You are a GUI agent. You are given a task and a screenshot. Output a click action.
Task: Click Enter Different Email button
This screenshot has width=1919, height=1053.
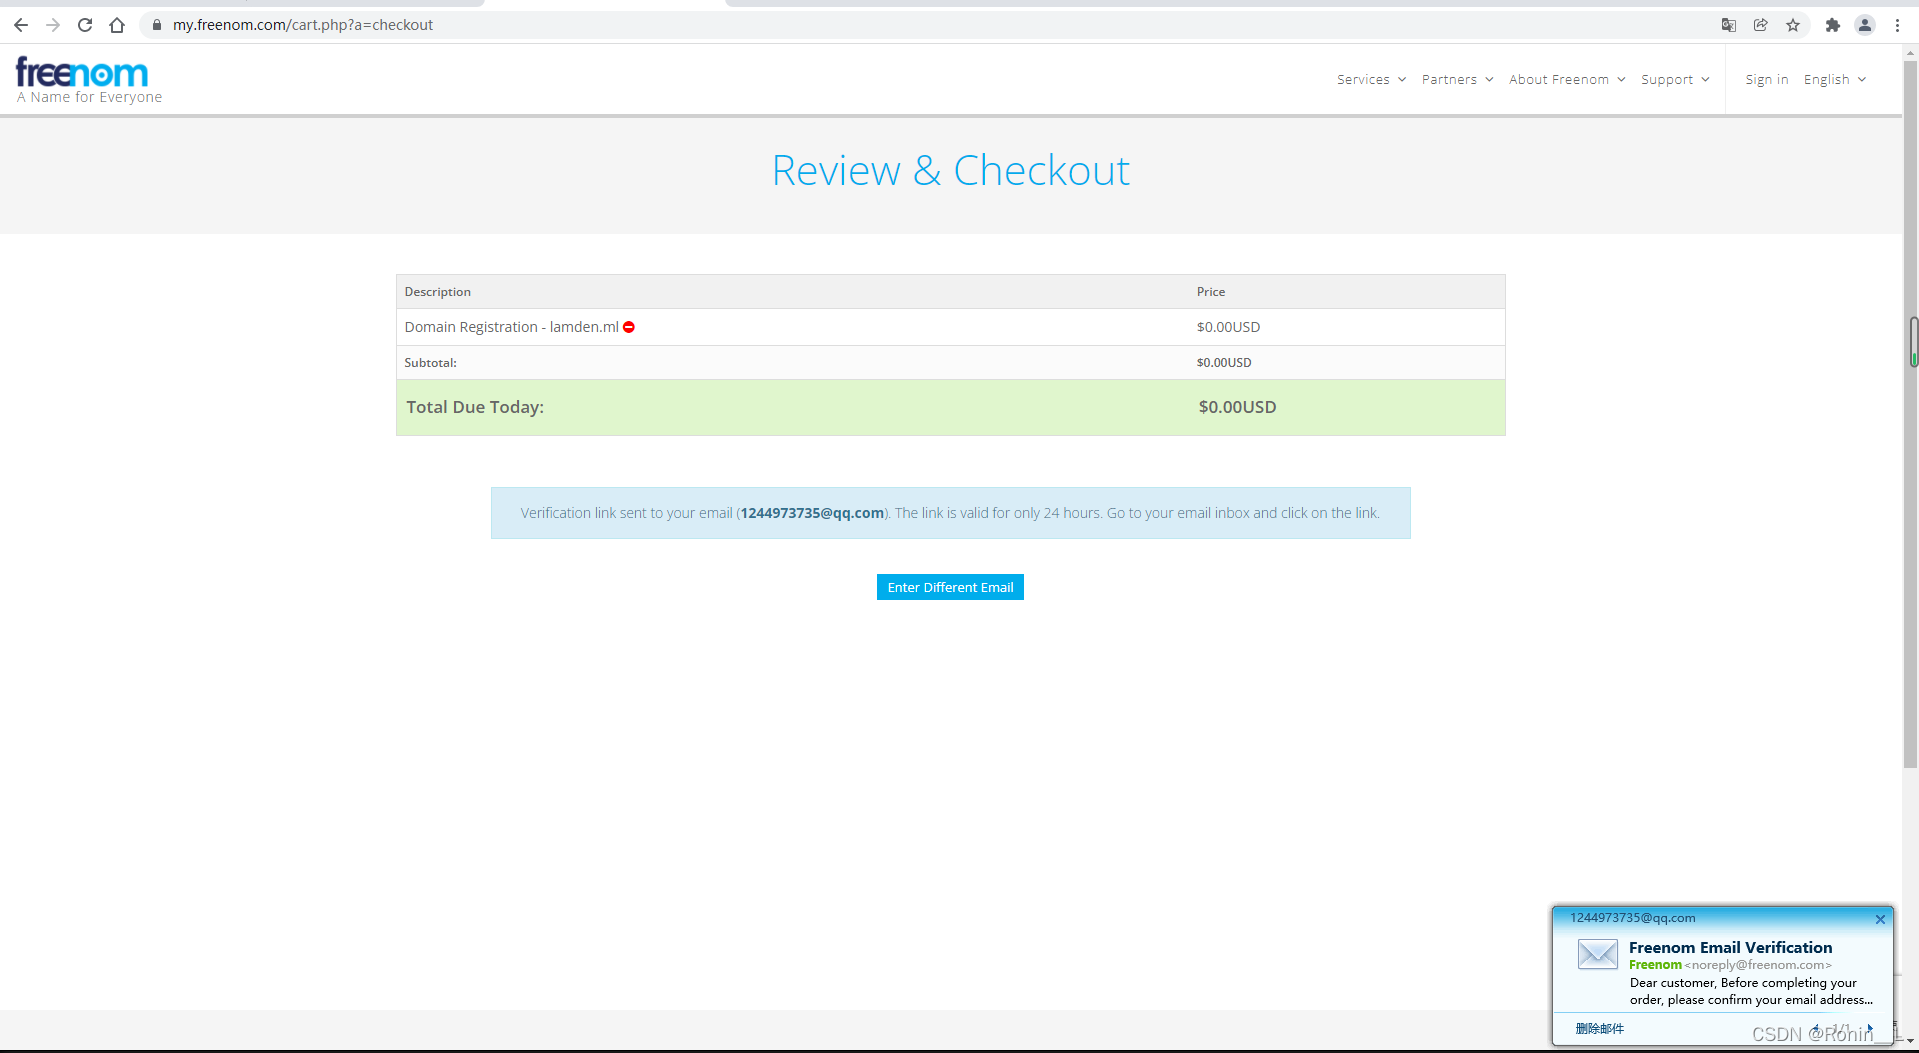point(950,587)
